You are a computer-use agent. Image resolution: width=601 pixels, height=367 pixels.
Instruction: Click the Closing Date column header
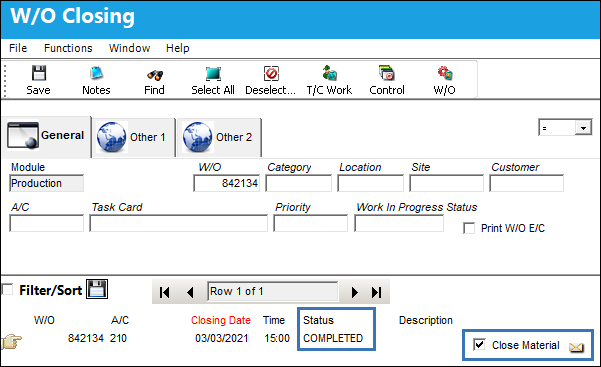point(221,320)
